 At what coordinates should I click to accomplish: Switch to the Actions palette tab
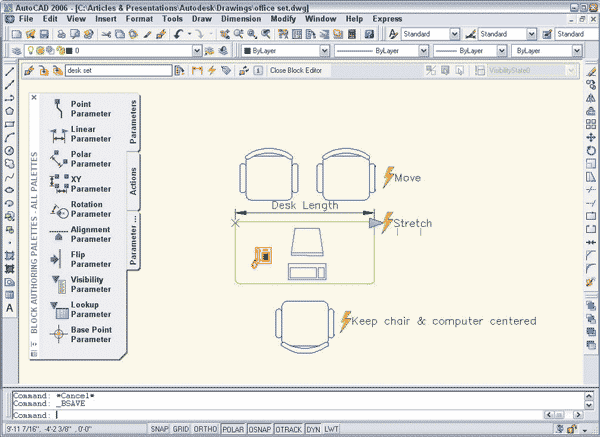click(133, 181)
